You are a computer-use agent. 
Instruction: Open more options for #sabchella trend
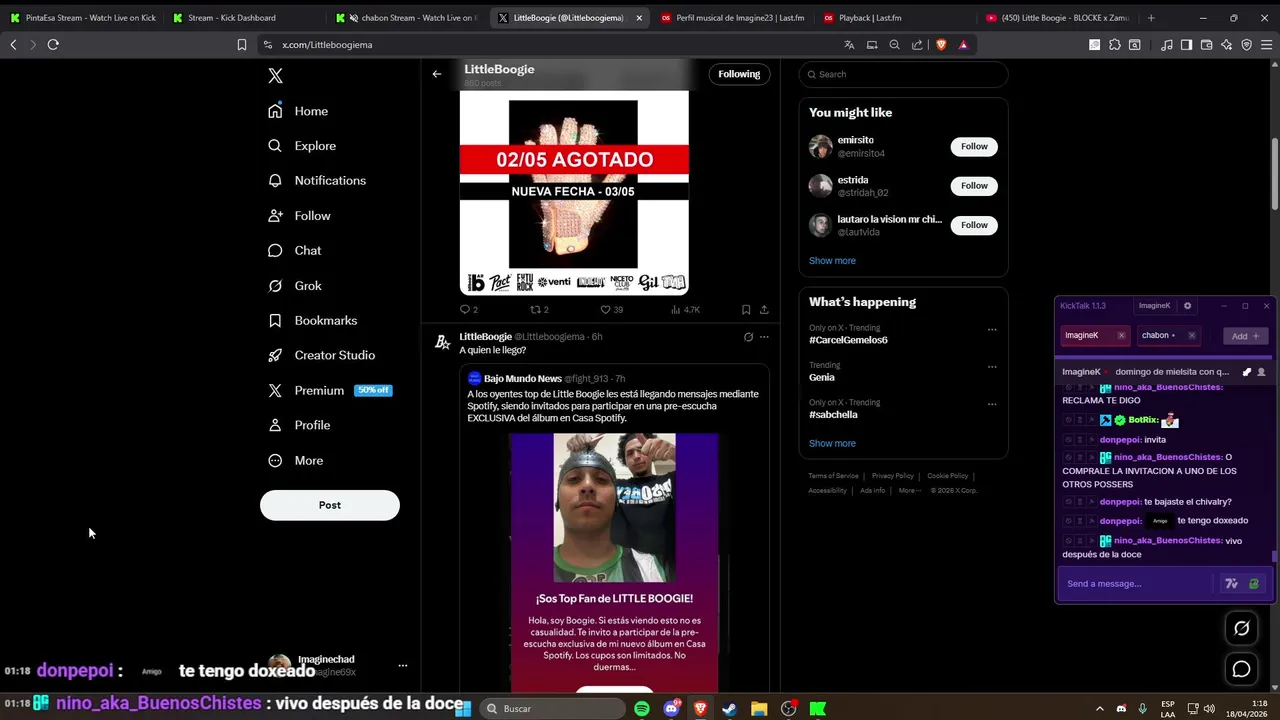[992, 404]
